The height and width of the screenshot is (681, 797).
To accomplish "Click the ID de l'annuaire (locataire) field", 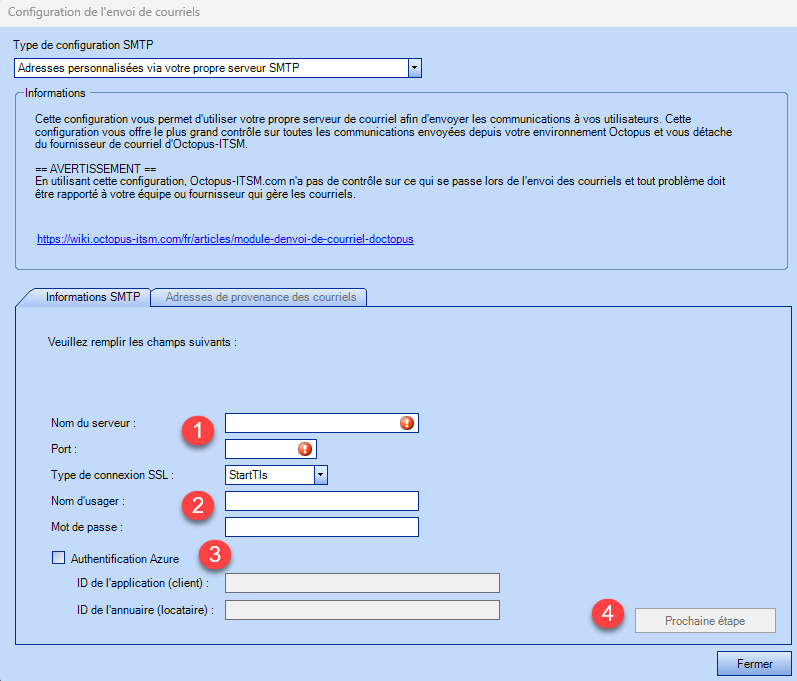I will tap(362, 610).
